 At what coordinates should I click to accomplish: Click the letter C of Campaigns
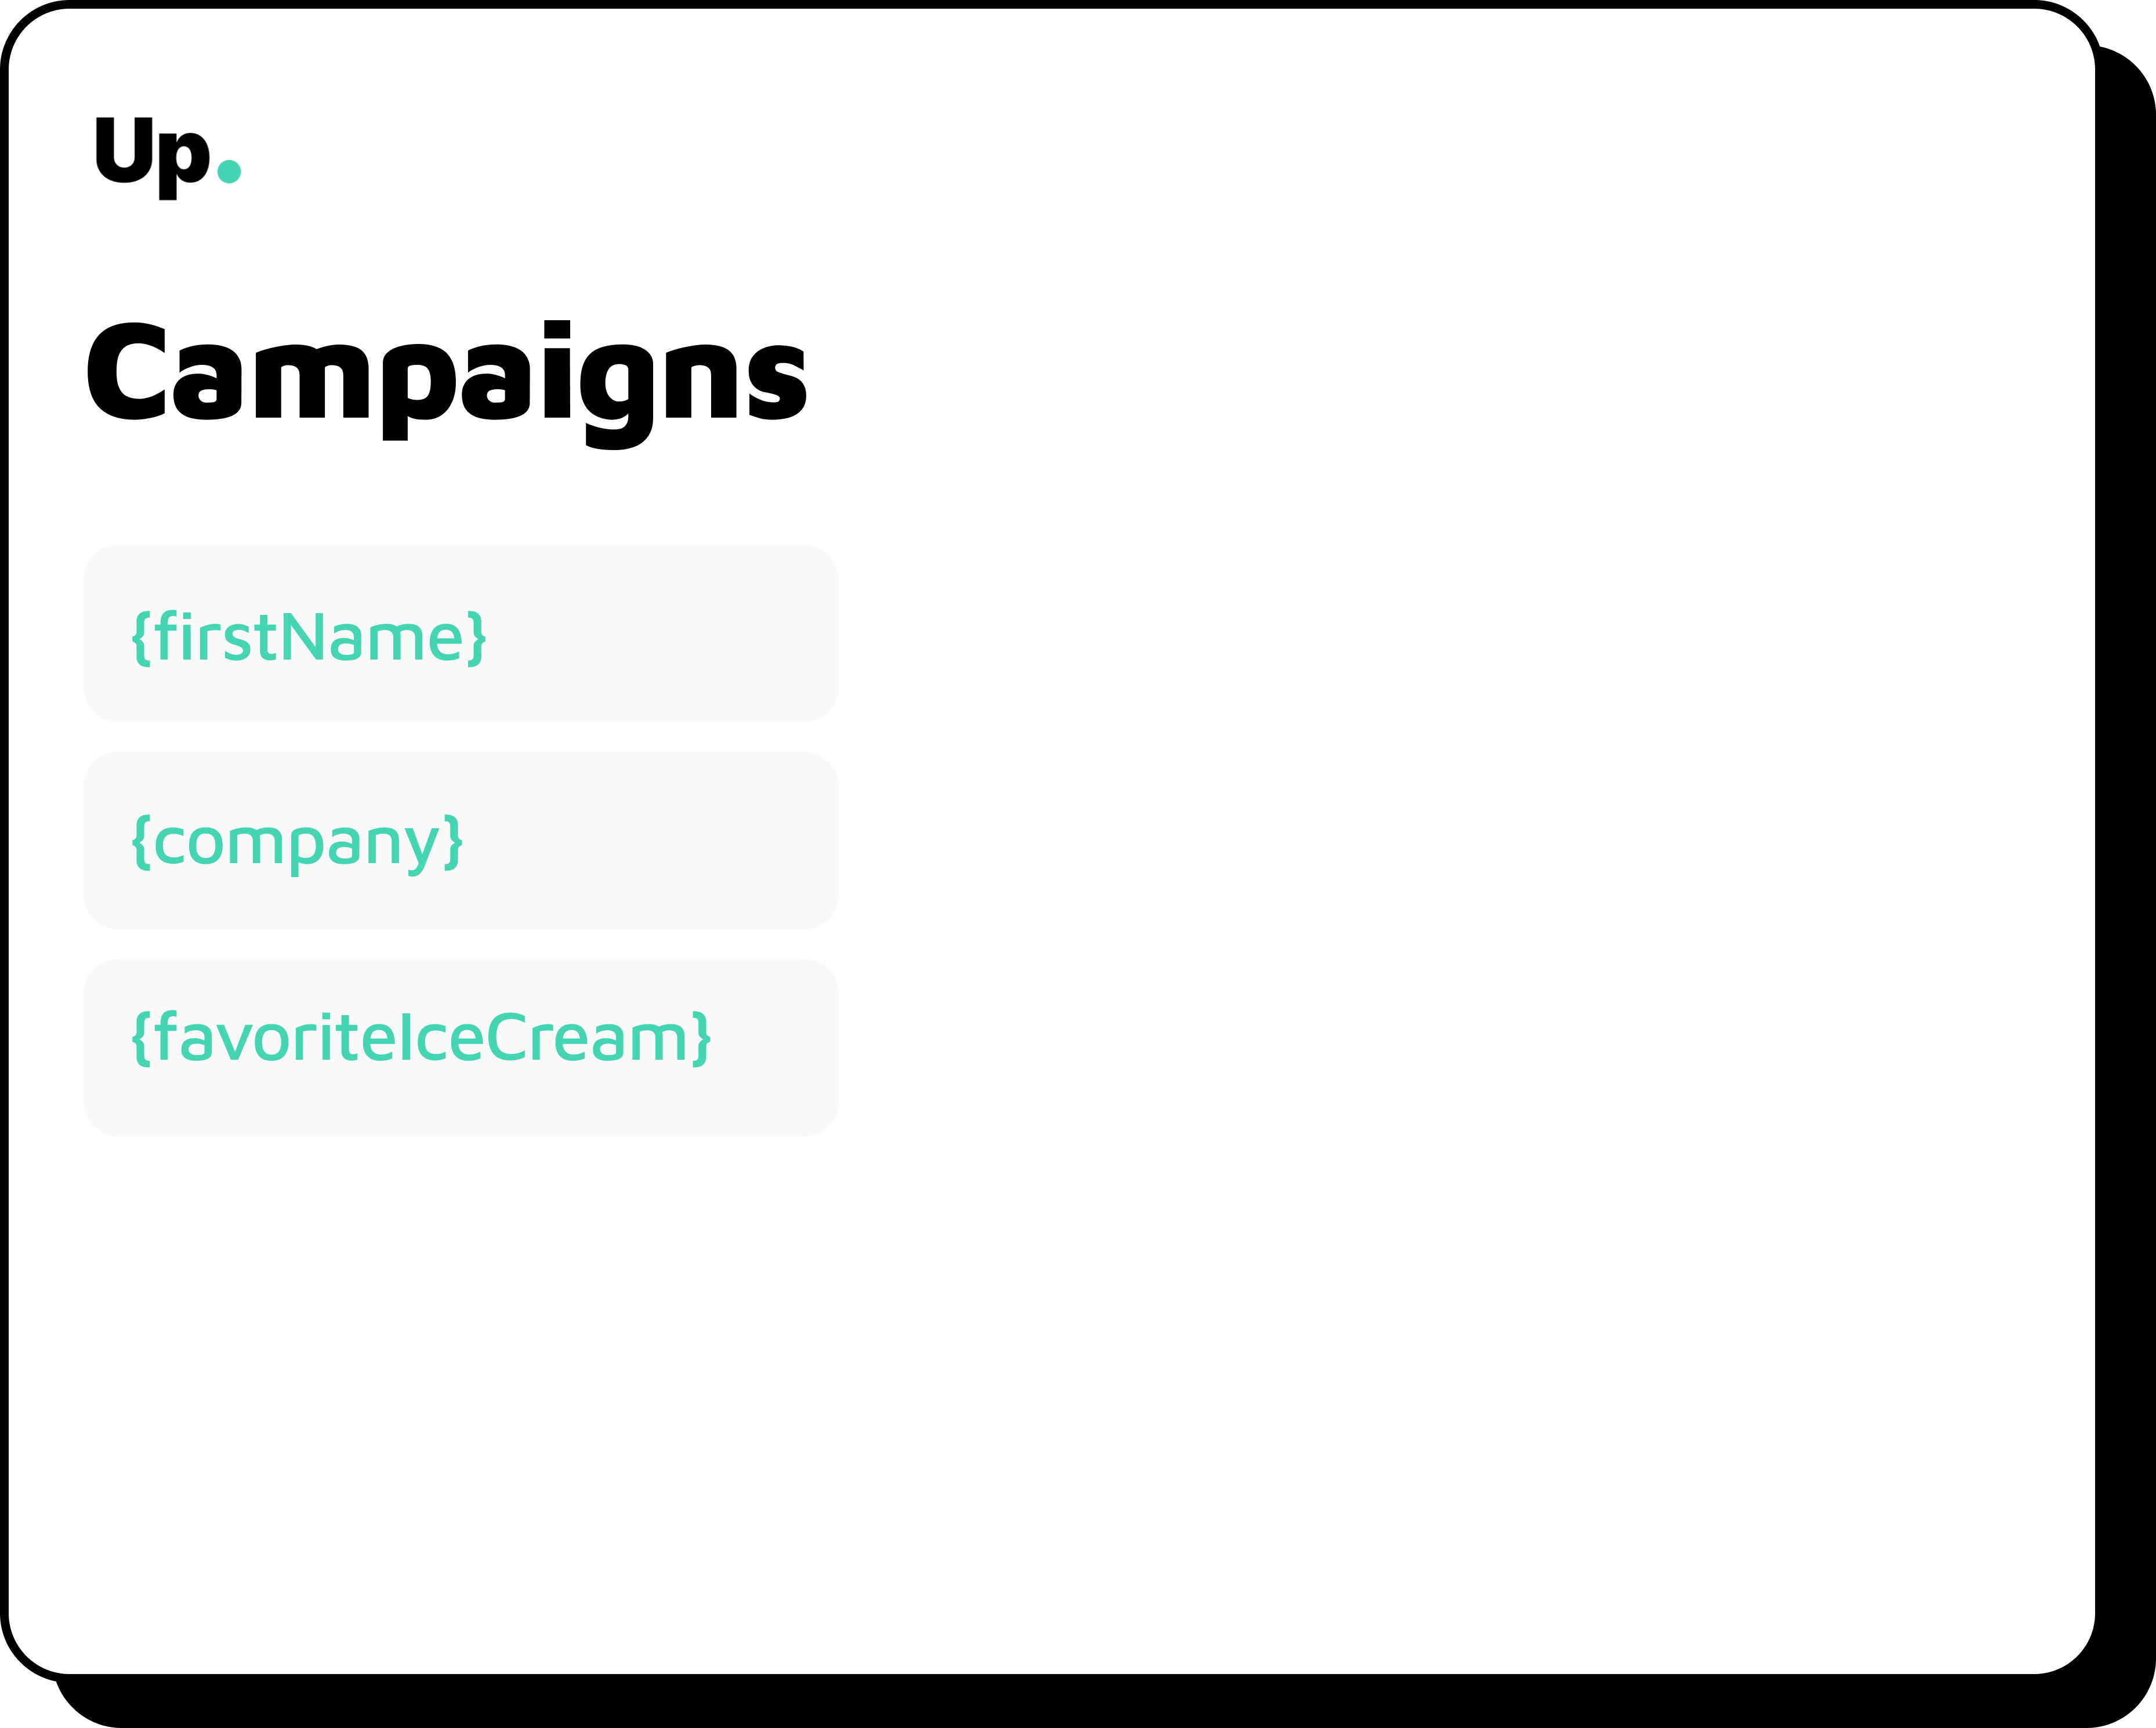pos(126,371)
